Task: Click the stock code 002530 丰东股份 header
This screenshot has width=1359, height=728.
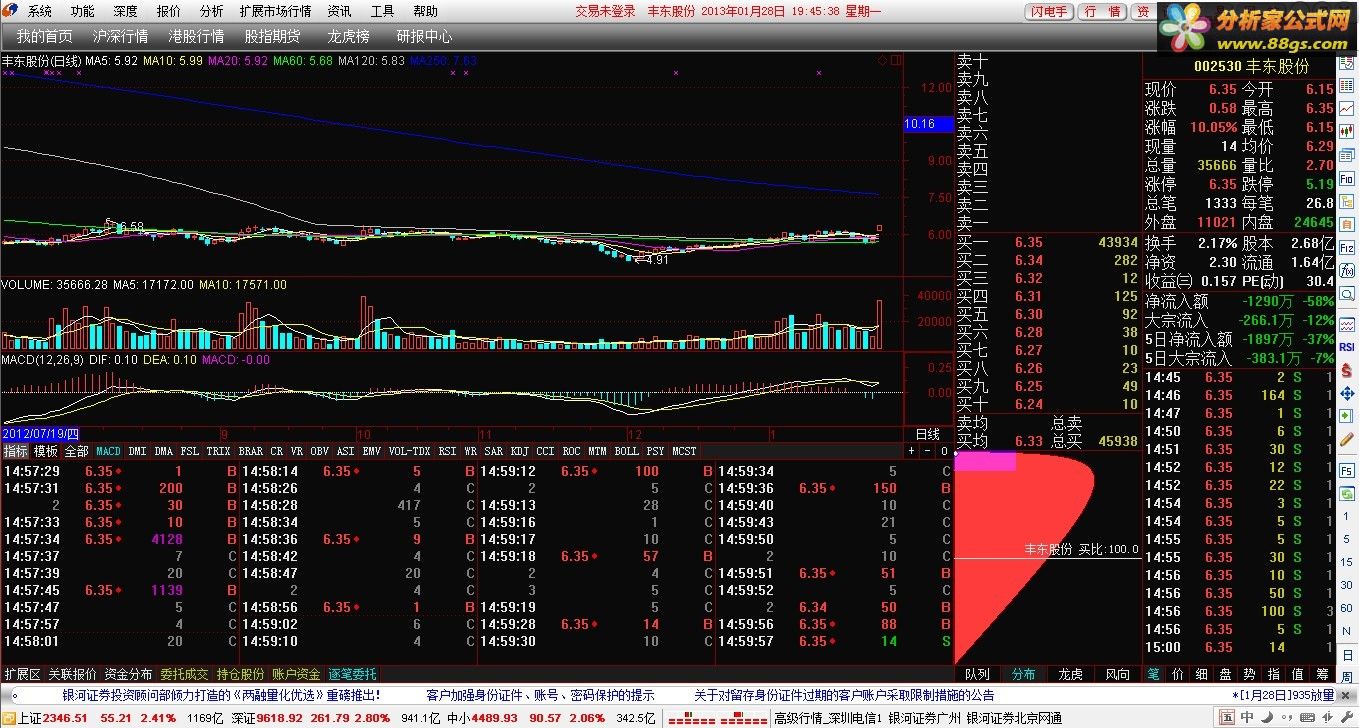Action: 1251,66
